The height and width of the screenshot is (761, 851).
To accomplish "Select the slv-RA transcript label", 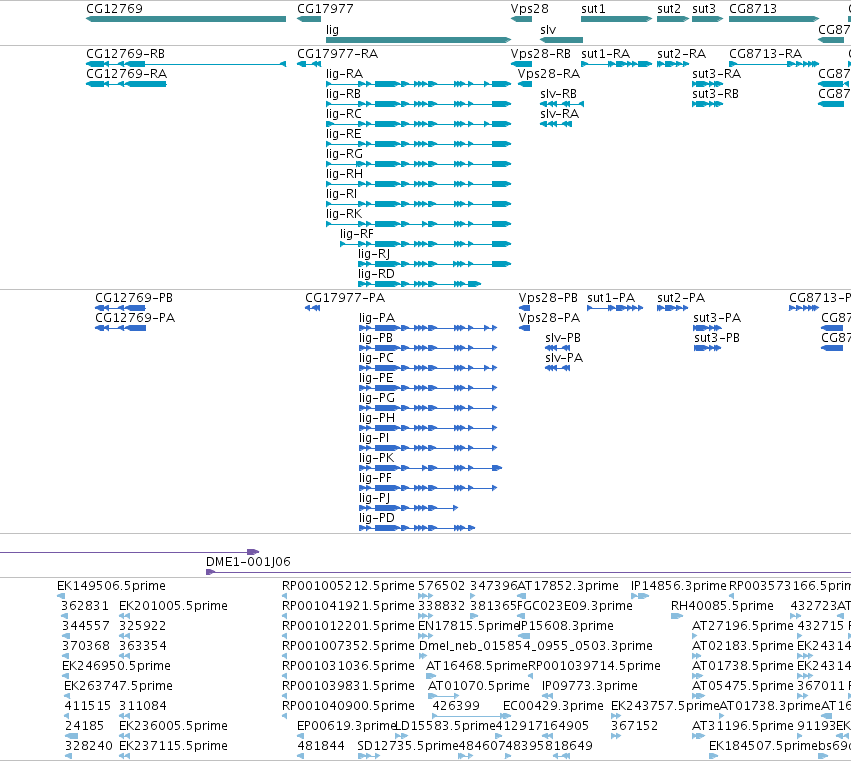I will click(560, 114).
